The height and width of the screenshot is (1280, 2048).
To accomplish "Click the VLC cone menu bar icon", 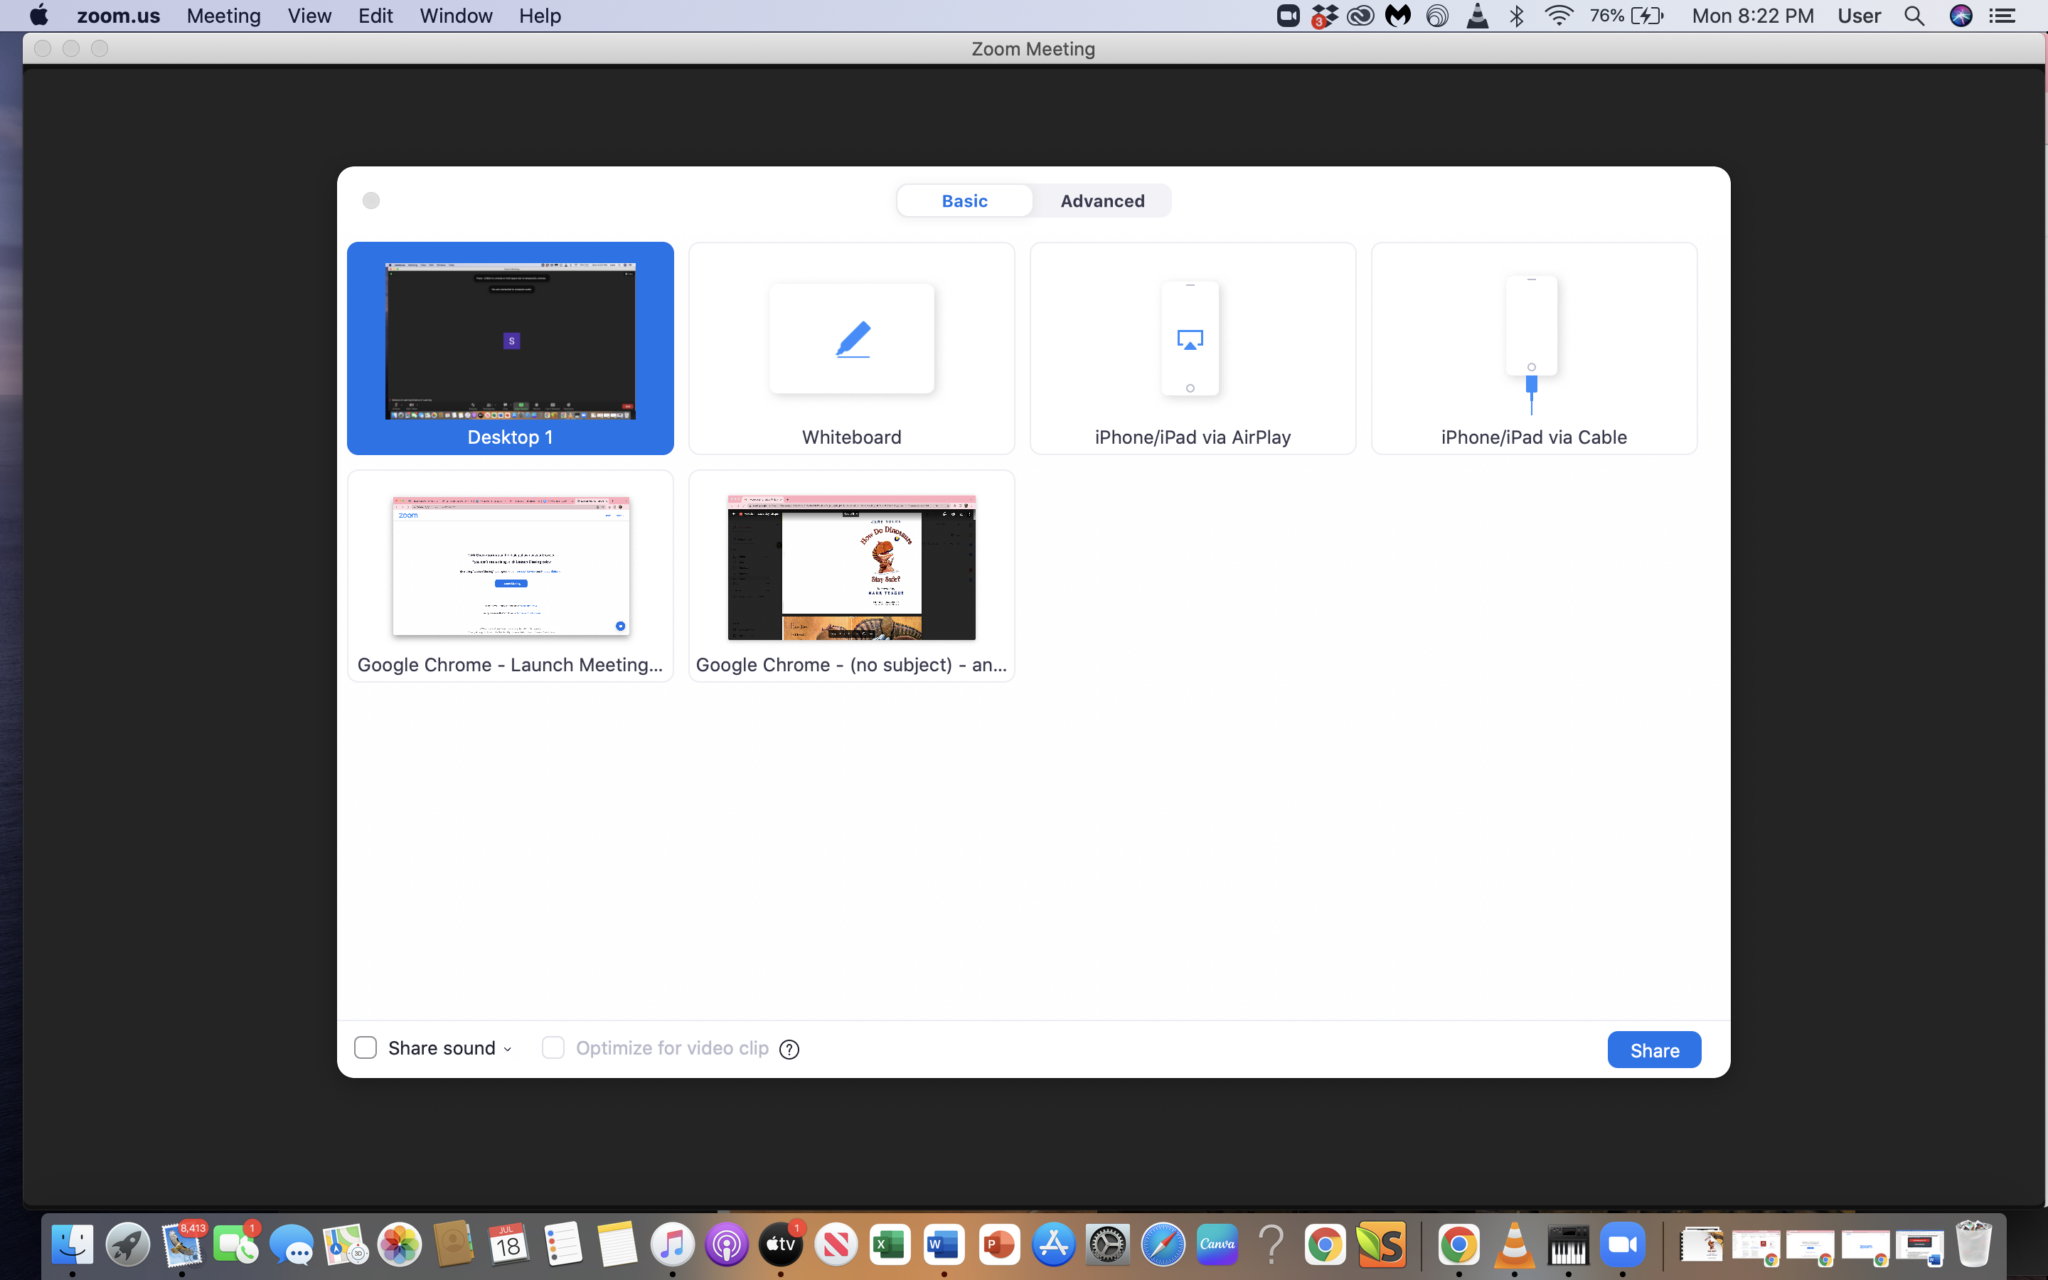I will pos(1477,15).
